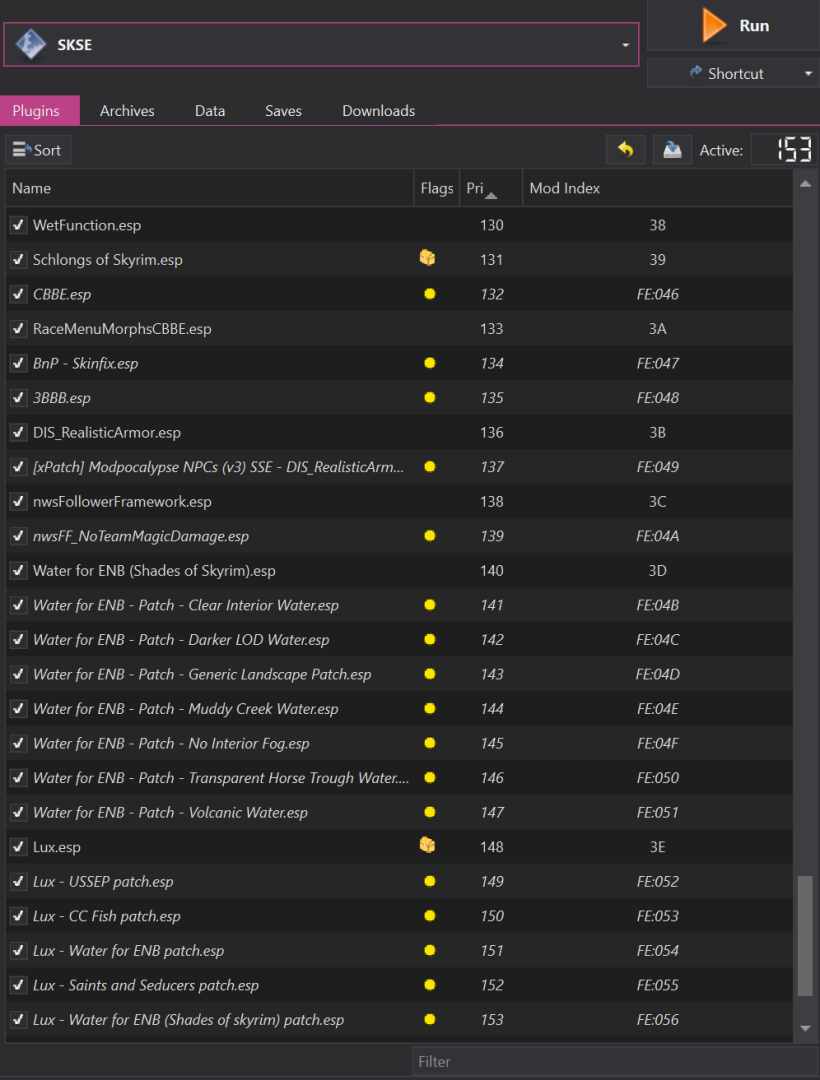Click the yellow flag dot on 3BBB.esp
The image size is (820, 1080).
[430, 397]
